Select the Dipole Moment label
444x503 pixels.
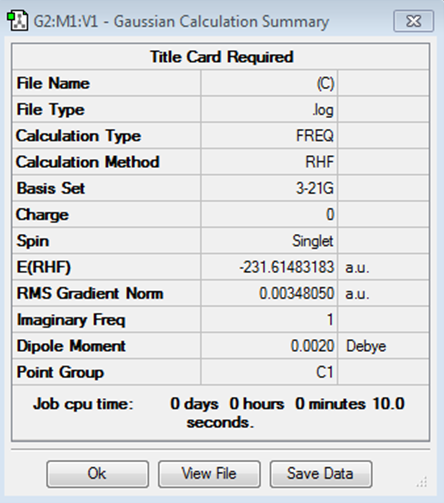(71, 346)
